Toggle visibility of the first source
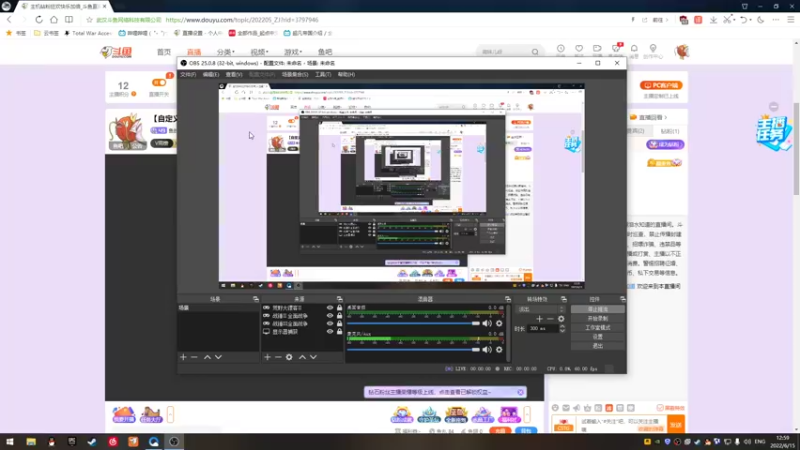The image size is (800, 450). pos(330,308)
